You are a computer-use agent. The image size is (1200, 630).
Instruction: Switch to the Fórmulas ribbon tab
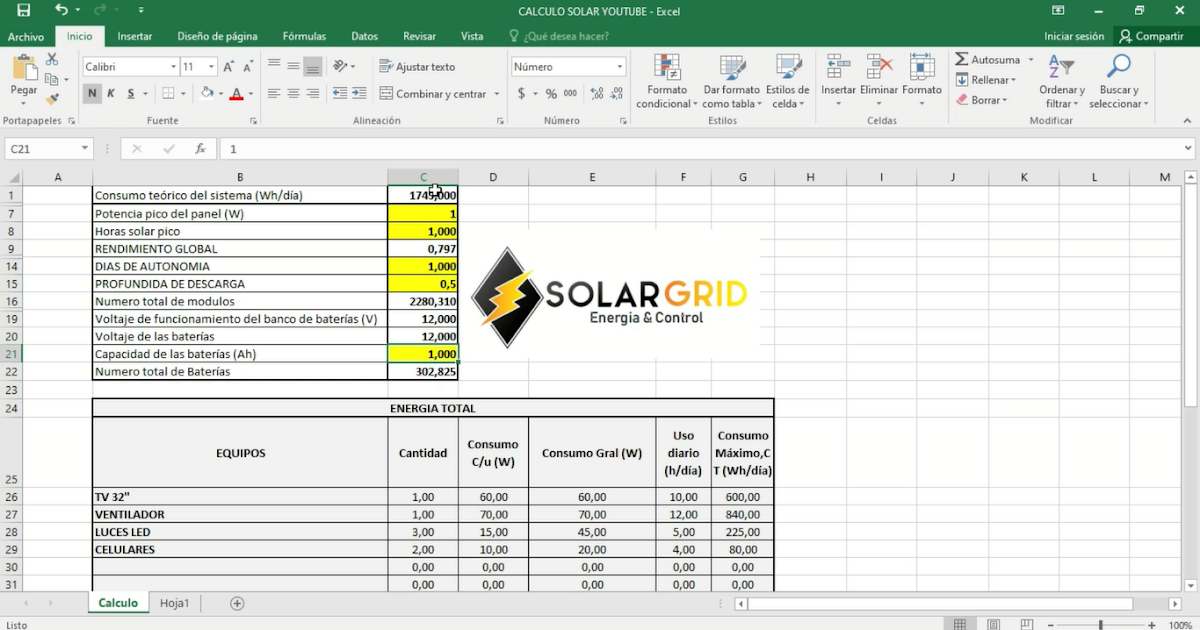tap(304, 35)
